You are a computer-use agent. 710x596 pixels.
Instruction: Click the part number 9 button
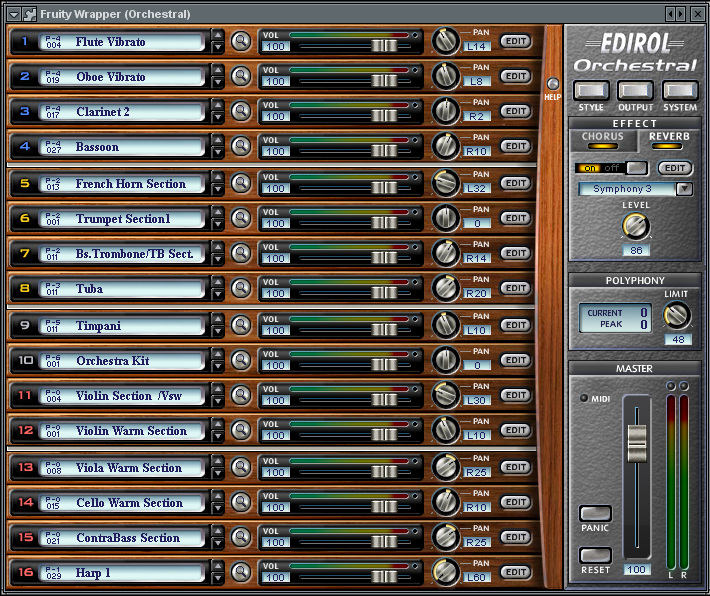(x=24, y=325)
